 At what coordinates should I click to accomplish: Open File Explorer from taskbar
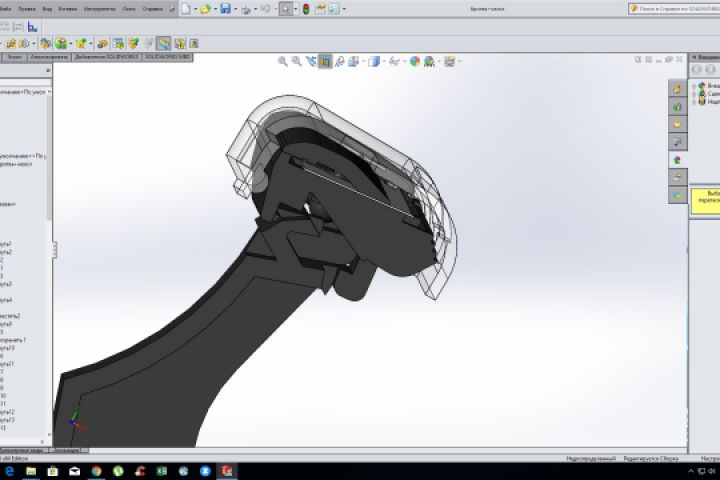coord(31,471)
